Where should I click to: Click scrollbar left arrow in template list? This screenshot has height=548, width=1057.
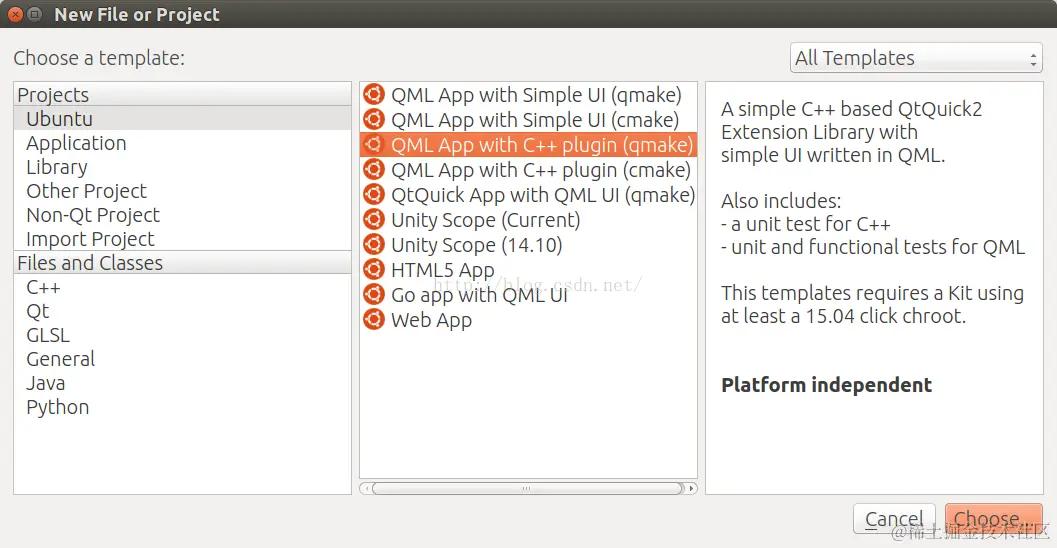click(x=366, y=488)
